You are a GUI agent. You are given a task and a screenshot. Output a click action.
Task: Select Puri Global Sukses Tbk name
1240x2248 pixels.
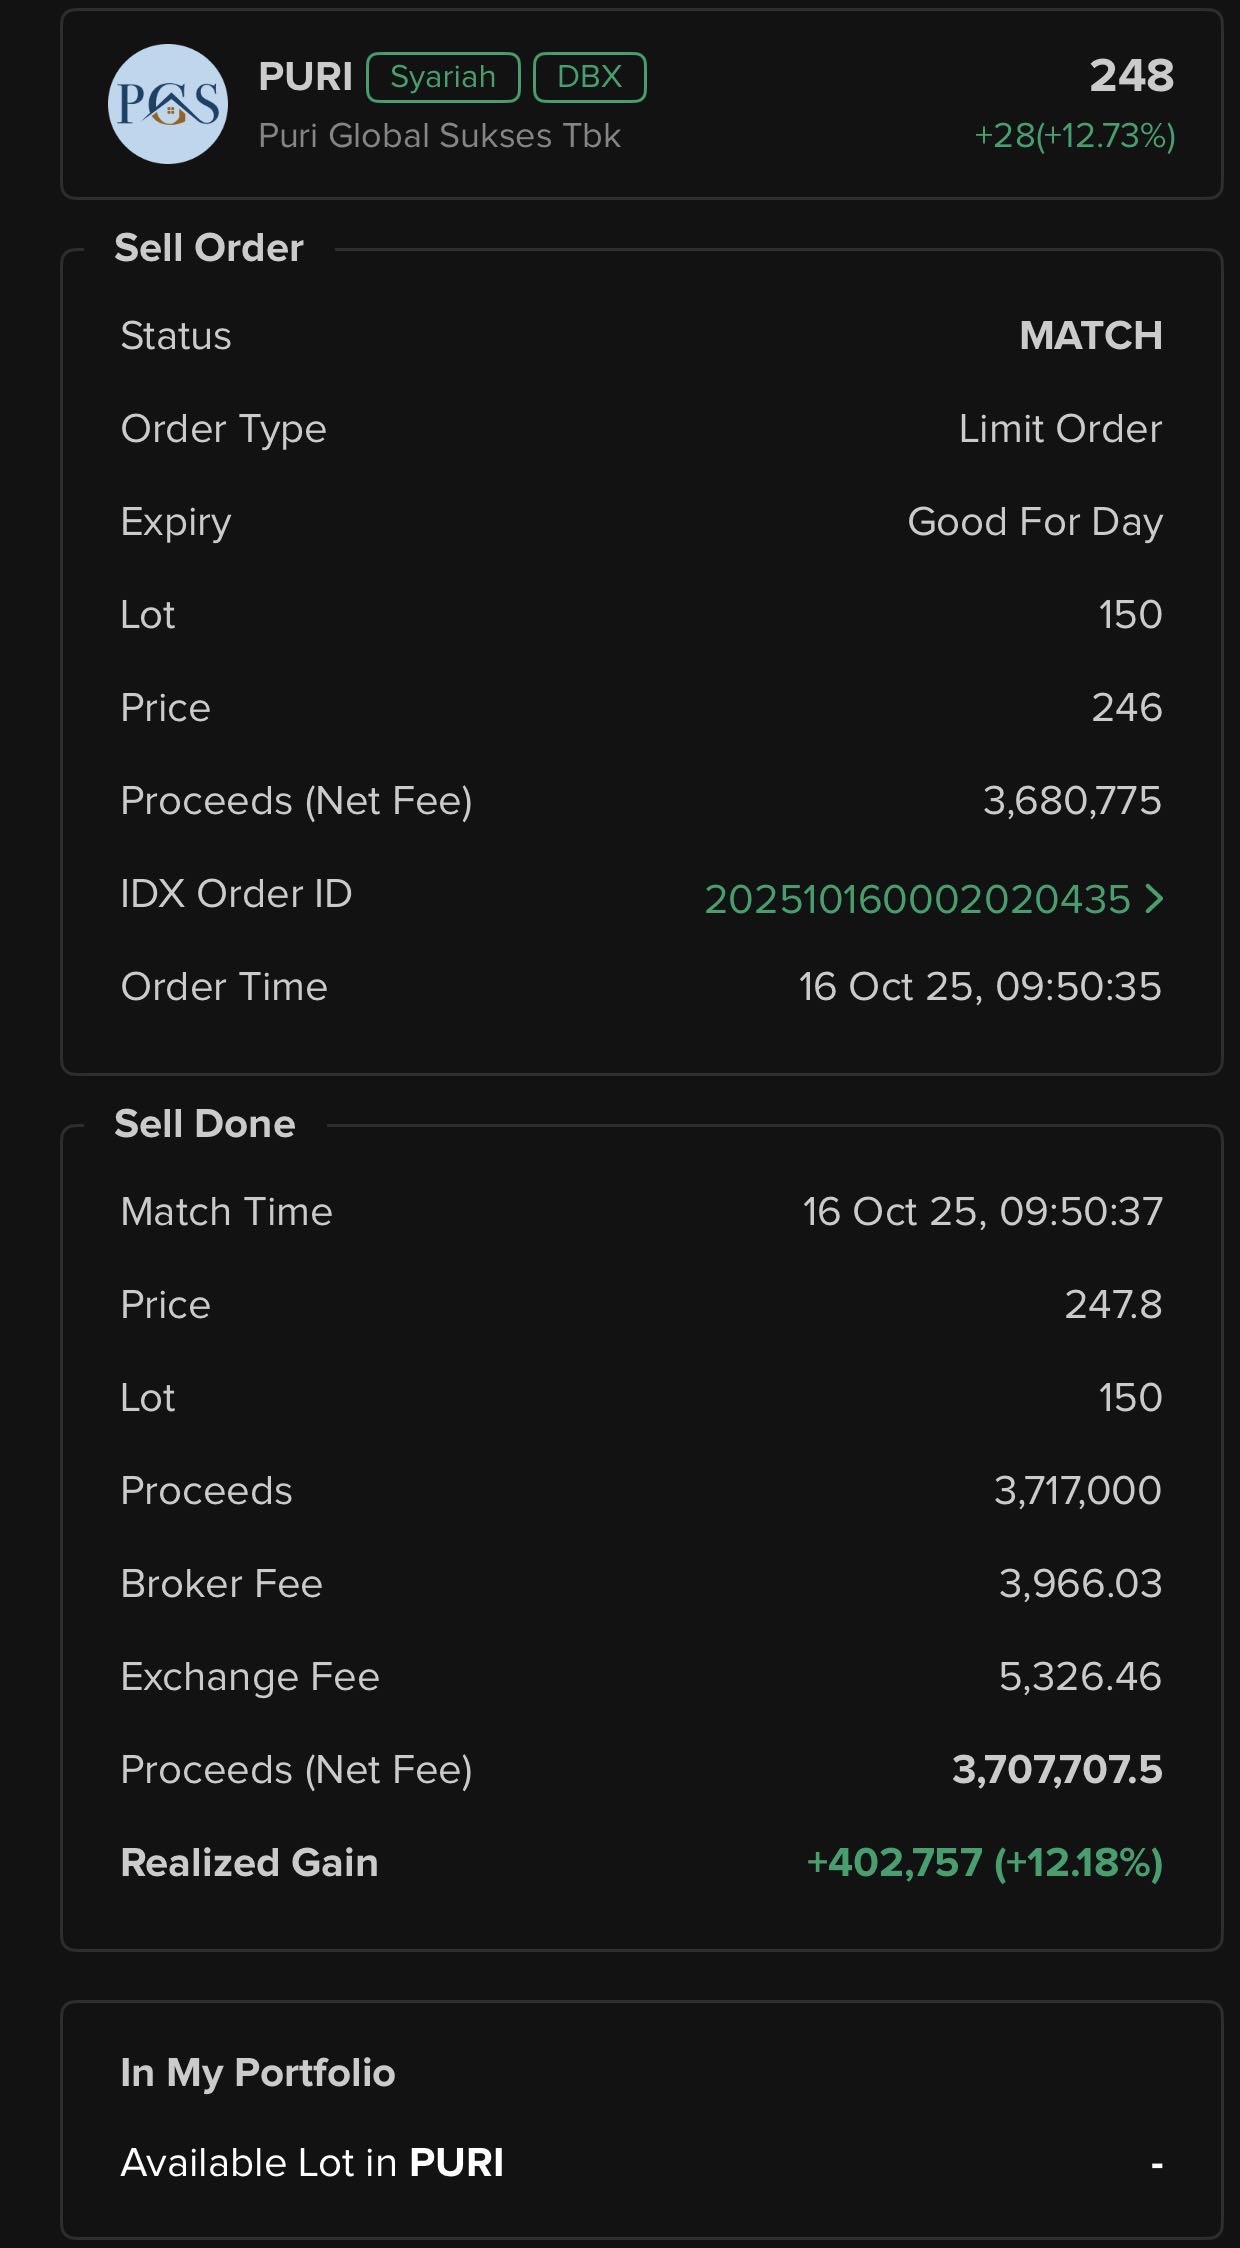[439, 136]
